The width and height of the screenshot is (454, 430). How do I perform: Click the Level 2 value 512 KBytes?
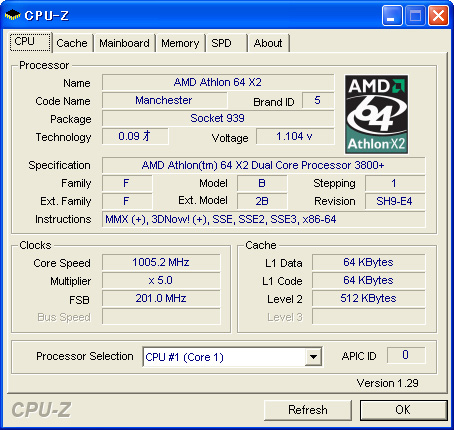point(369,298)
